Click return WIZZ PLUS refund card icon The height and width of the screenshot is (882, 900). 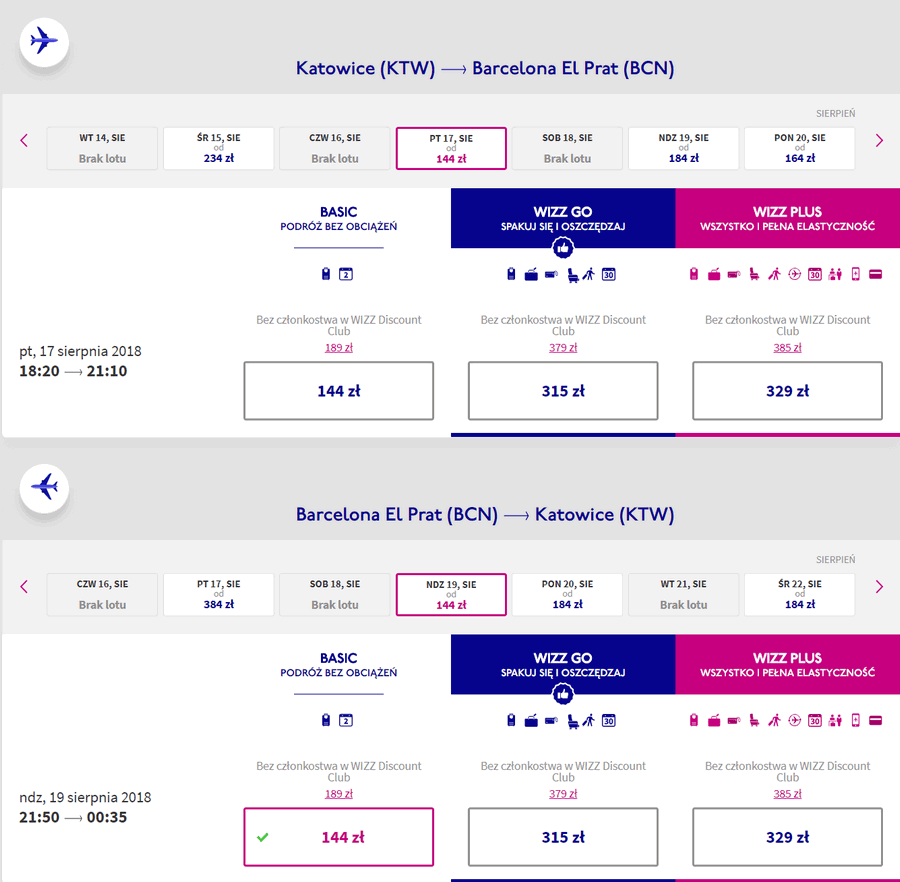coord(875,720)
